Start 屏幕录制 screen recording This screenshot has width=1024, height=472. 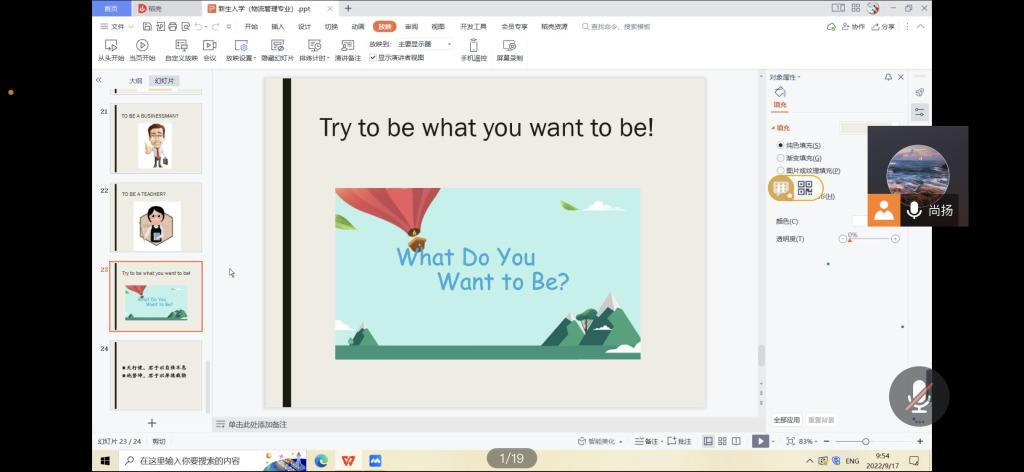tap(509, 45)
